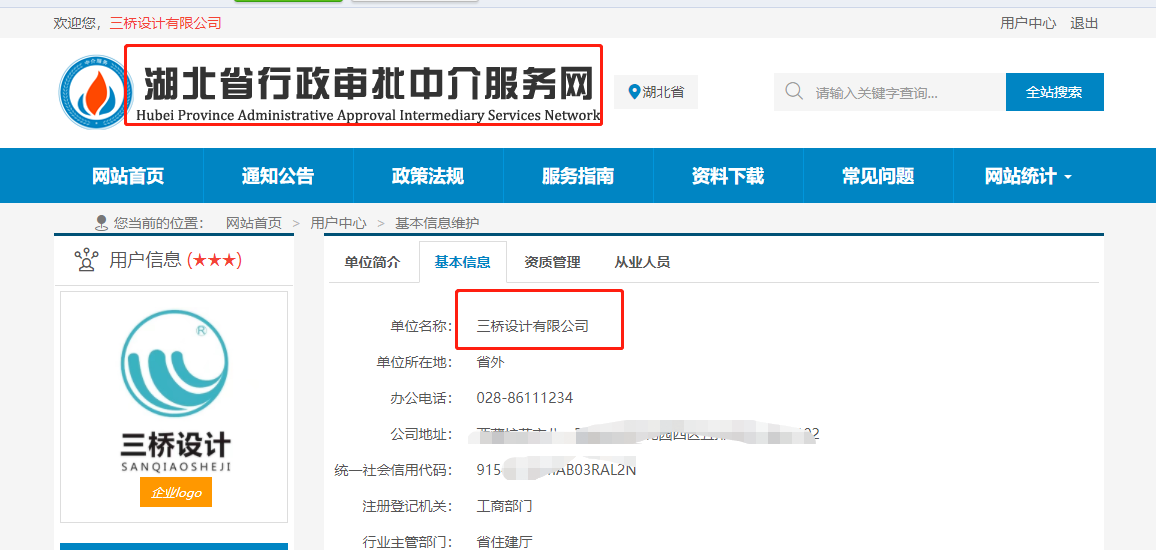The height and width of the screenshot is (550, 1156).
Task: Click the 用户信息 panel network icon
Action: click(x=86, y=260)
